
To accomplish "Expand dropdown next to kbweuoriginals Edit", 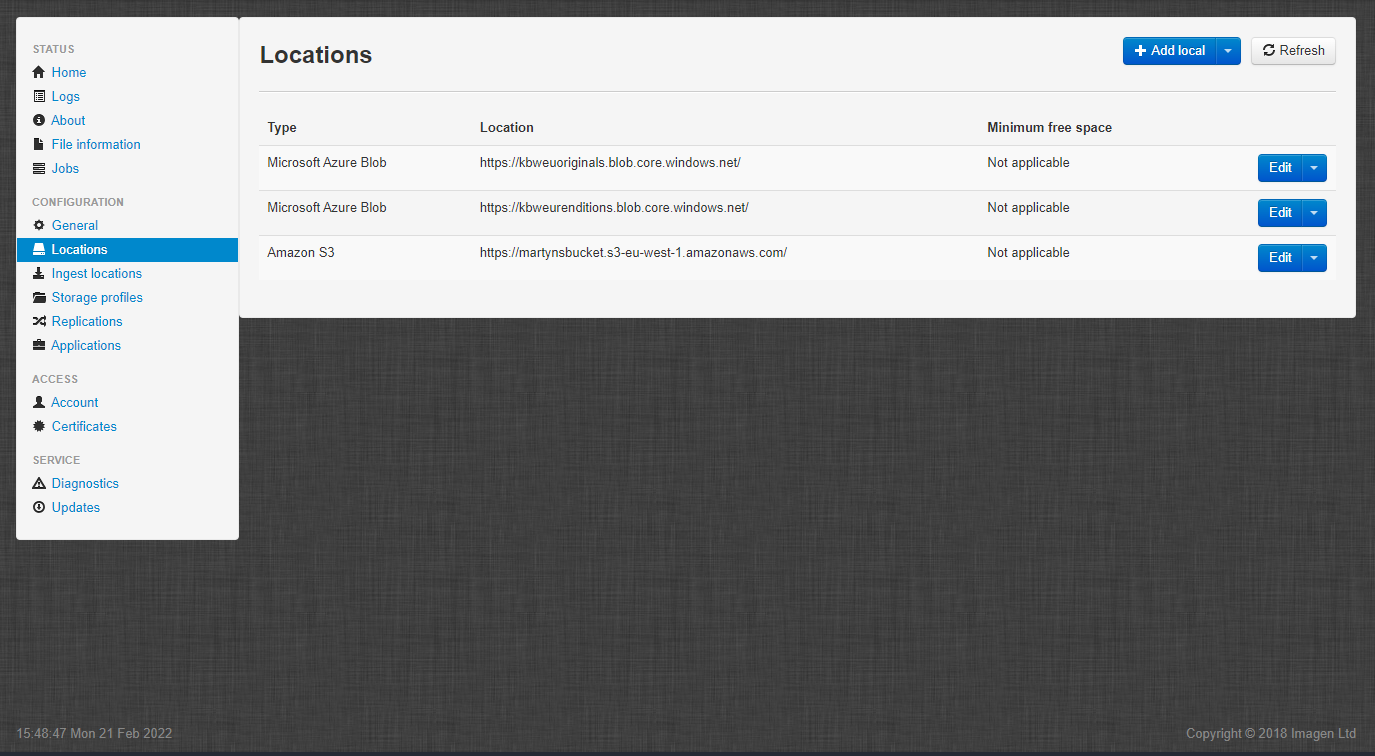I will (x=1314, y=168).
